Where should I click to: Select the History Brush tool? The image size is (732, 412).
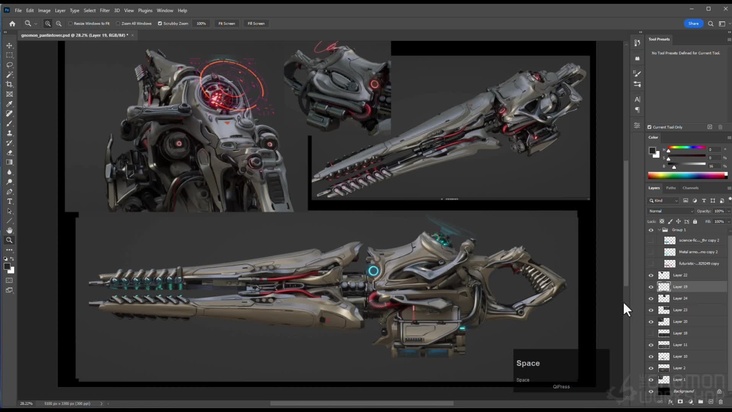[x=9, y=143]
